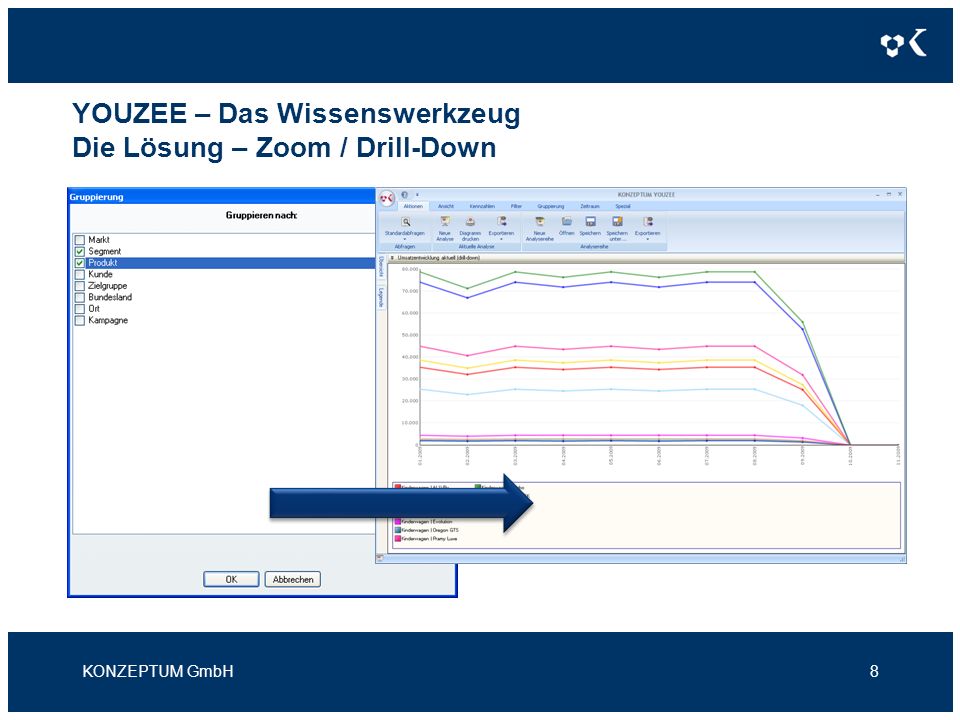Select the Bundesland label in grouping list
Screen dimensions: 960x720
click(110, 298)
